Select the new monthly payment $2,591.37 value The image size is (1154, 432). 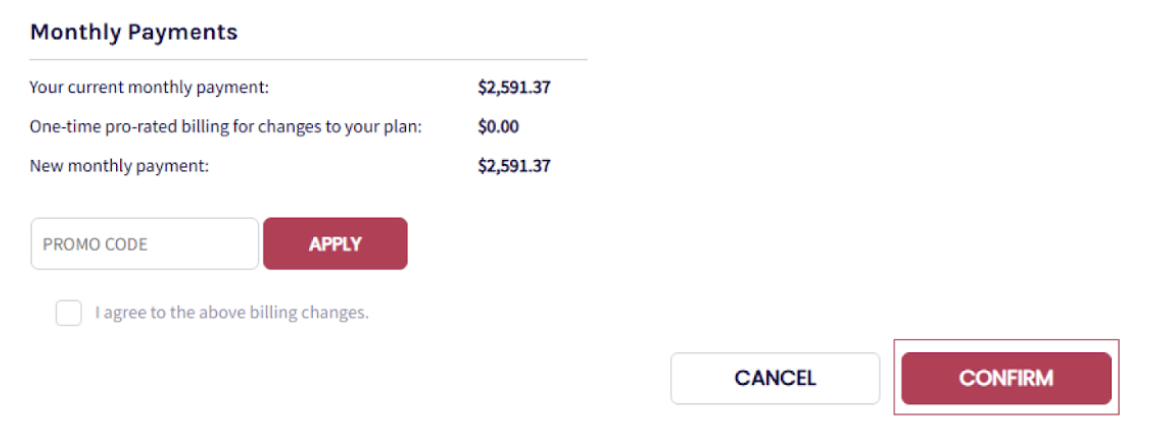514,166
